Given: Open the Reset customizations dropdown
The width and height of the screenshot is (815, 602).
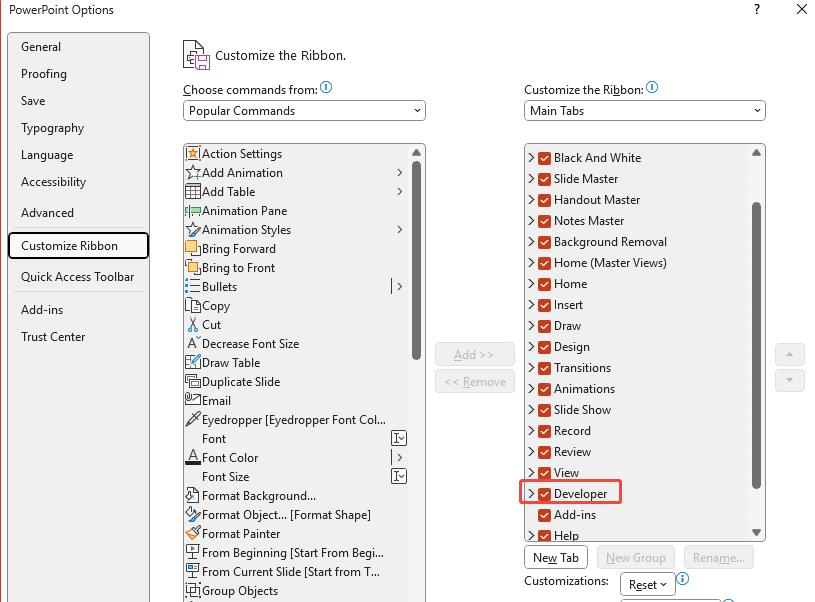Looking at the screenshot, I should tap(647, 584).
